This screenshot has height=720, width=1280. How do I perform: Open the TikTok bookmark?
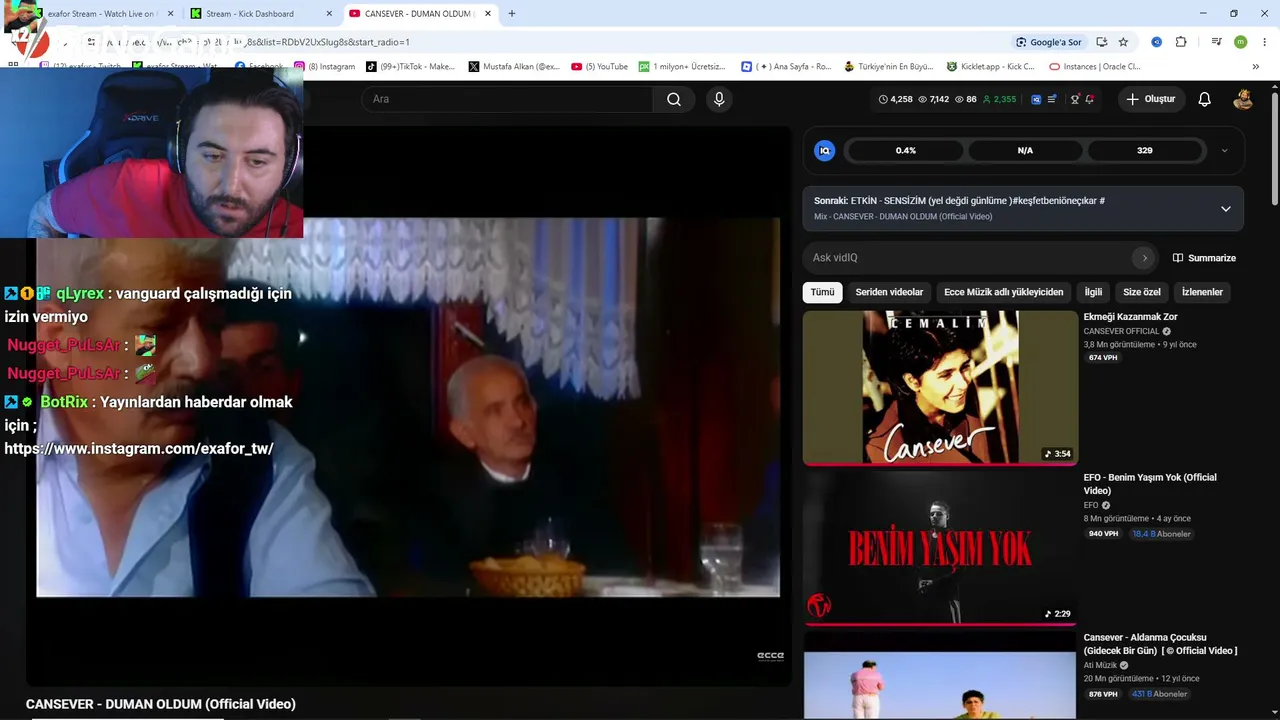click(x=410, y=67)
